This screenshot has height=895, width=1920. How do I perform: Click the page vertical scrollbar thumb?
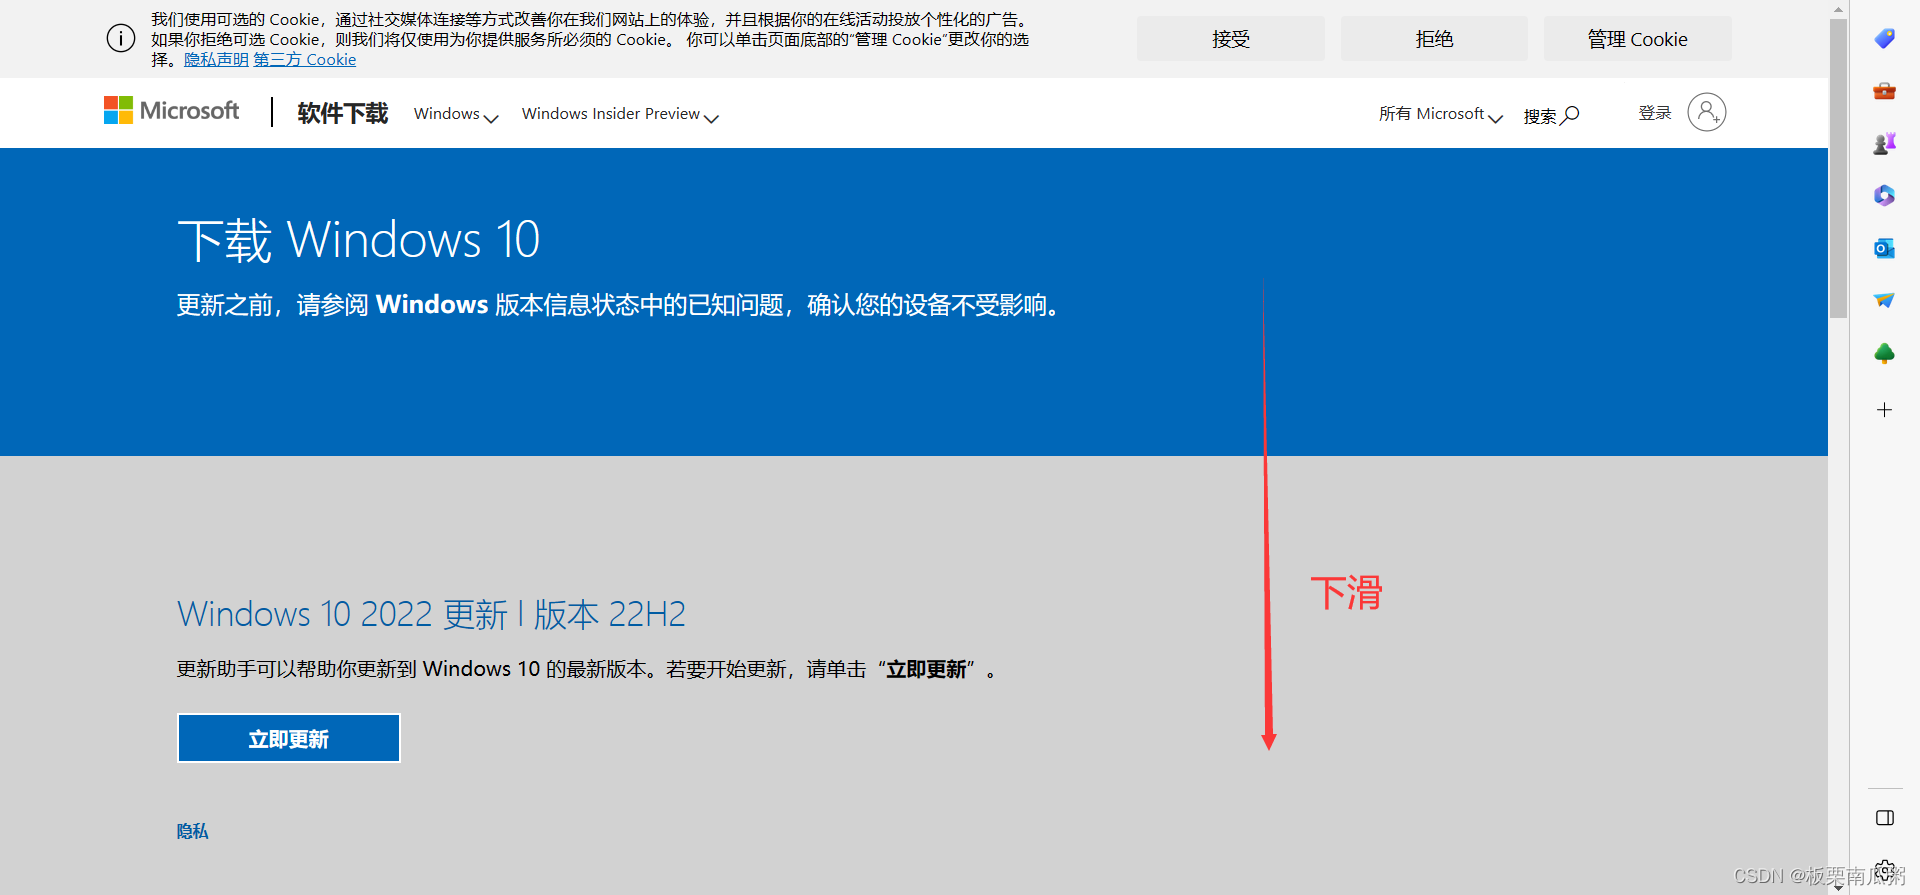pyautogui.click(x=1838, y=168)
